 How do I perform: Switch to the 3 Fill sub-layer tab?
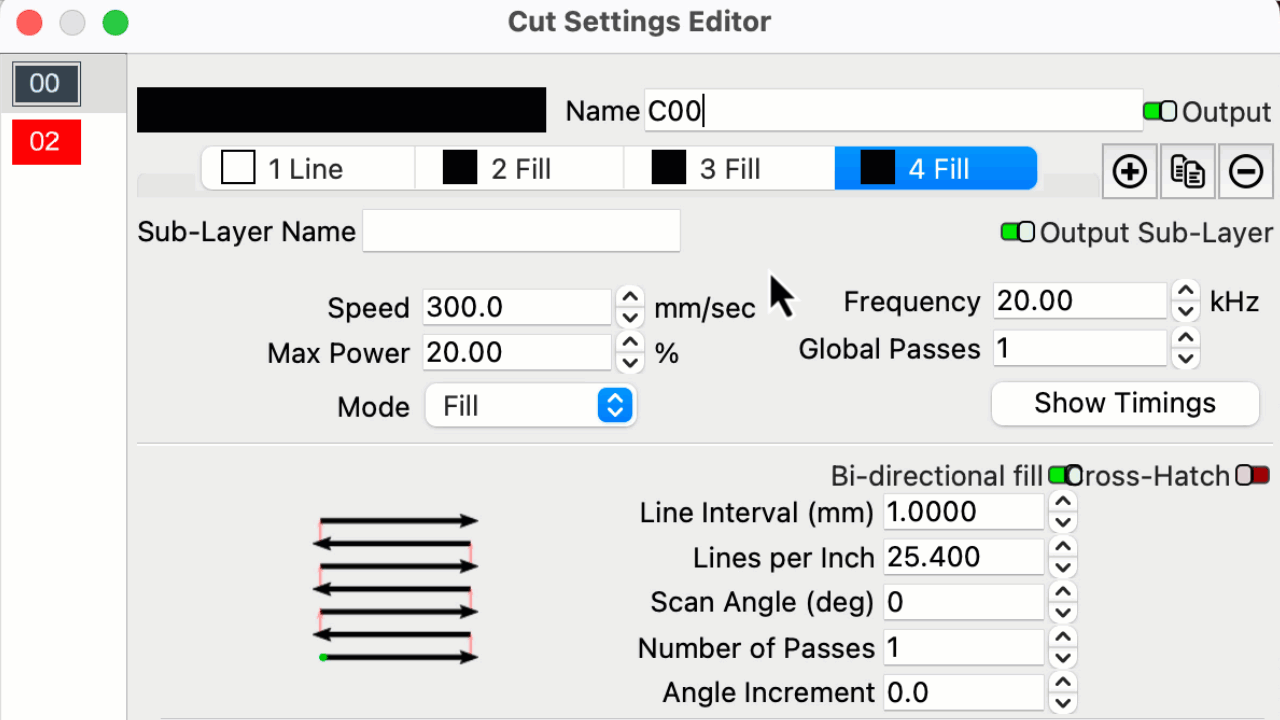click(x=728, y=169)
